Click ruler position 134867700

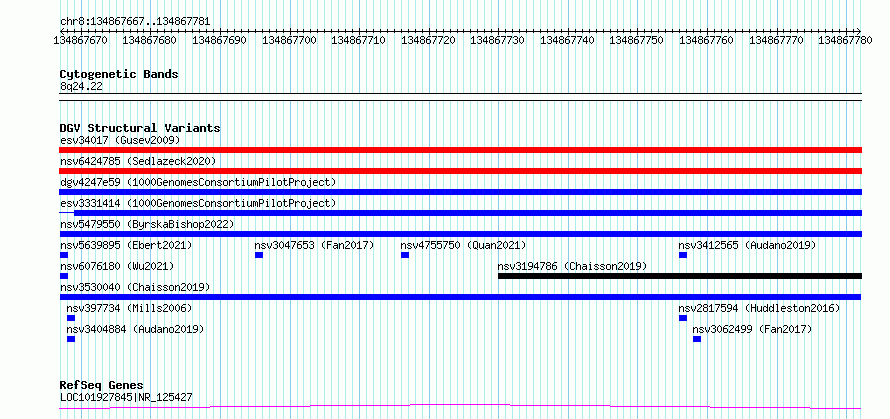tap(289, 40)
